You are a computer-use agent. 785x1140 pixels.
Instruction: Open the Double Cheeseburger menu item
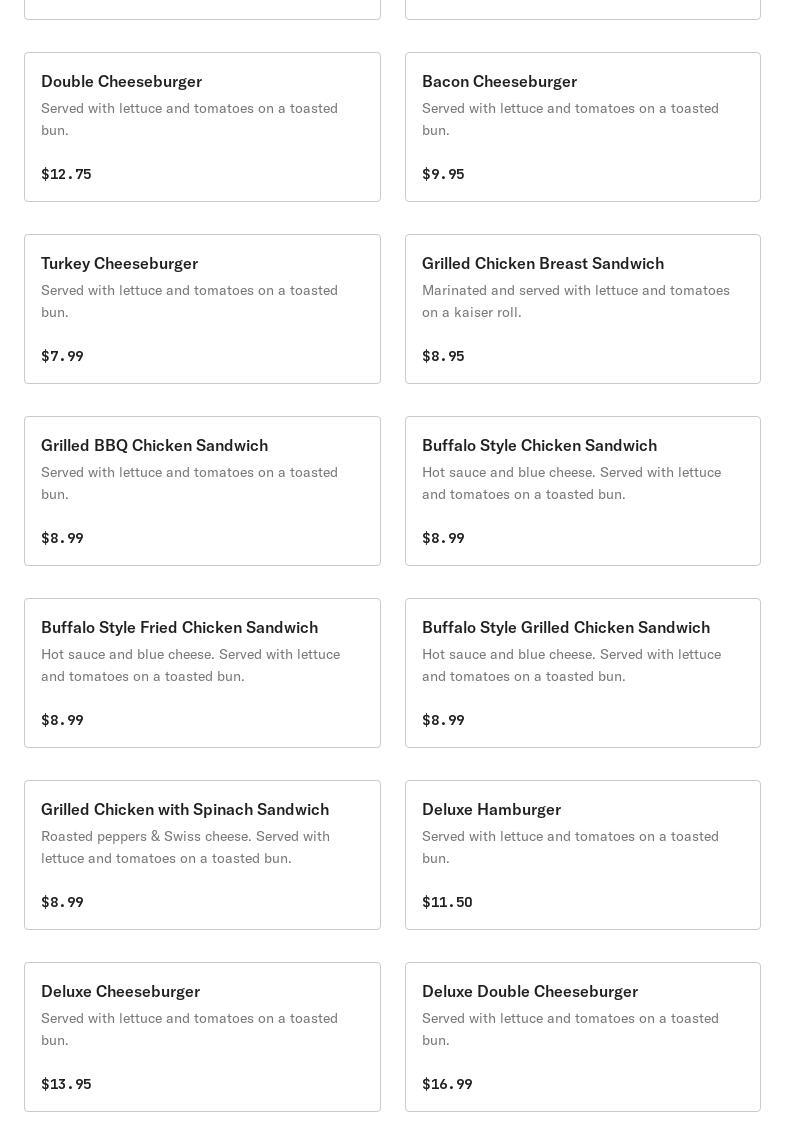coord(121,81)
